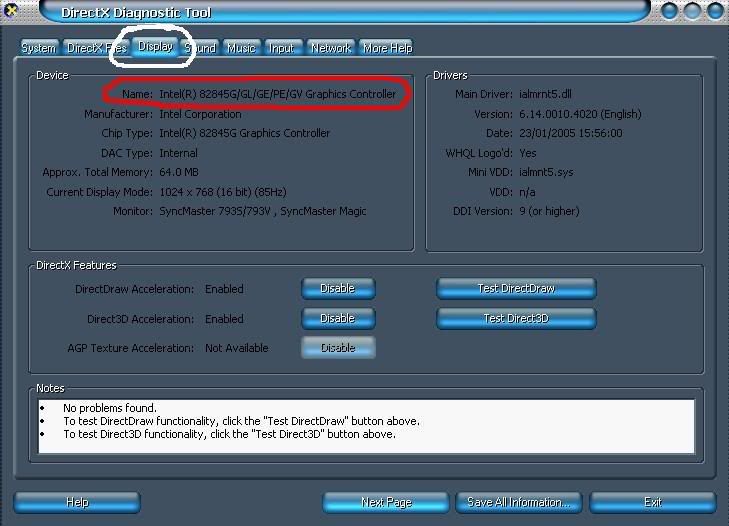
Task: Click Disable button for AGP Texture Acceleration
Action: click(x=338, y=348)
